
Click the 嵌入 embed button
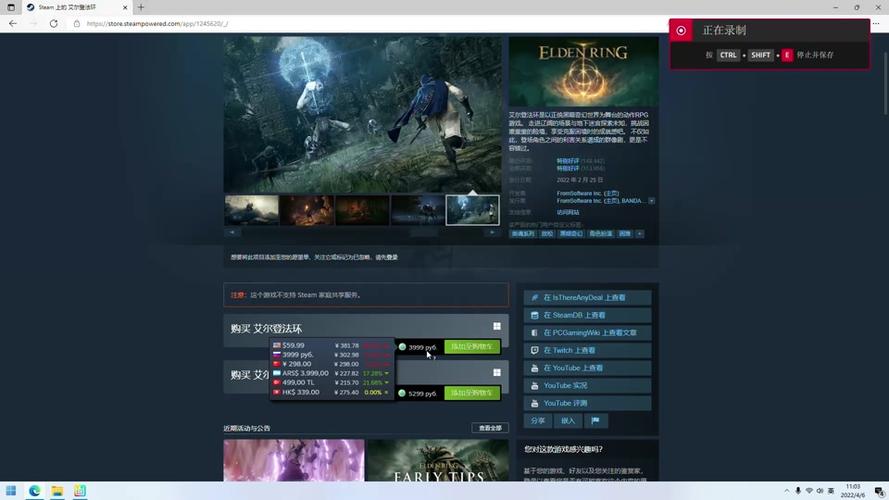(568, 421)
